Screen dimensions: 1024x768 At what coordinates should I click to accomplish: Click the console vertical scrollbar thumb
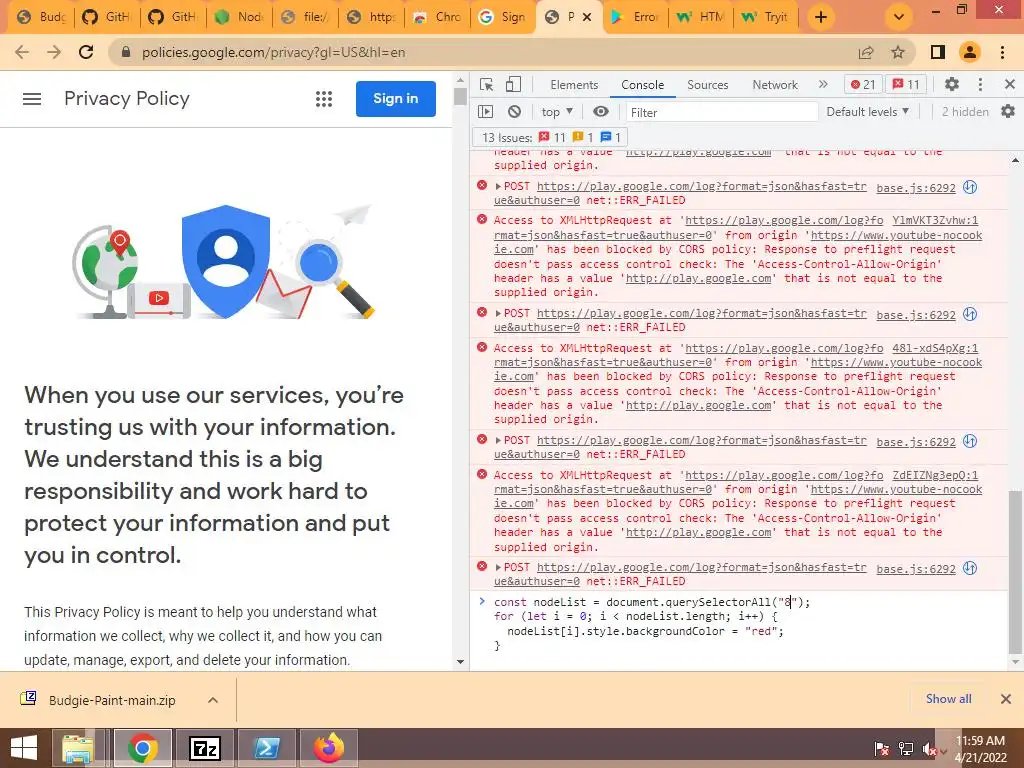coord(1015,571)
